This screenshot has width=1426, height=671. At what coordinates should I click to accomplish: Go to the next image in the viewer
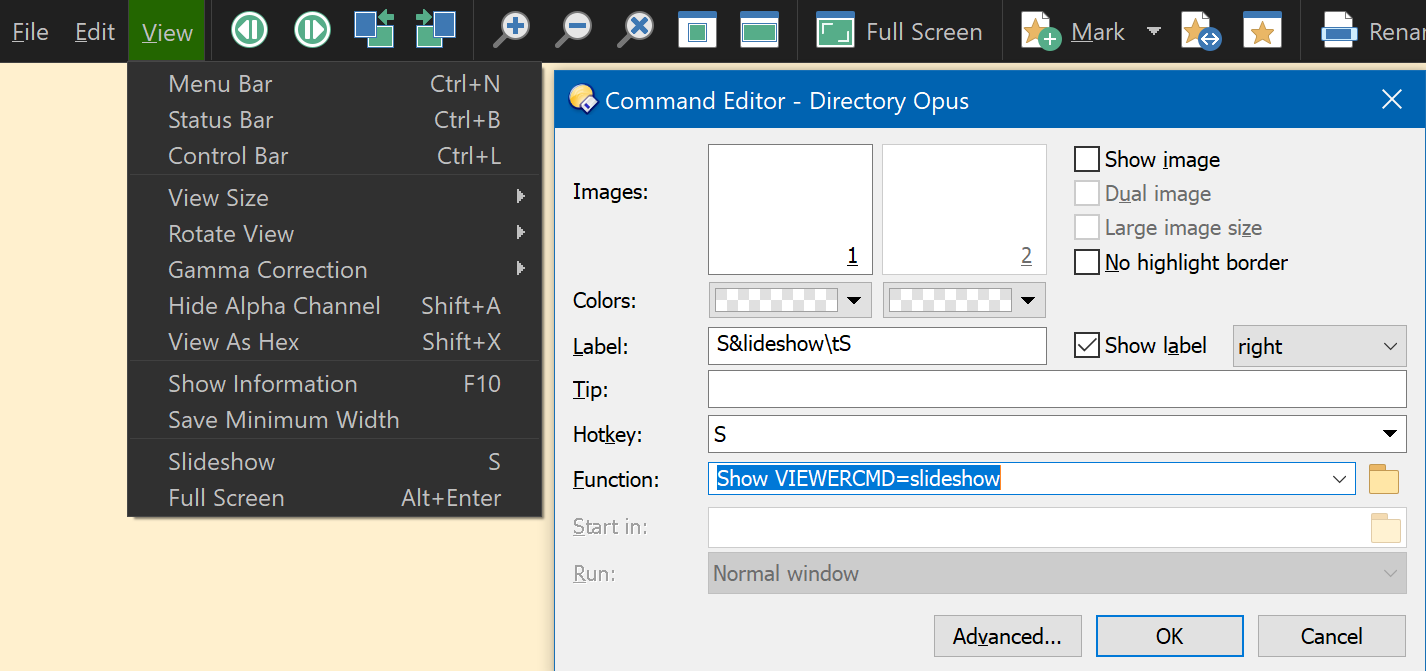[x=312, y=31]
